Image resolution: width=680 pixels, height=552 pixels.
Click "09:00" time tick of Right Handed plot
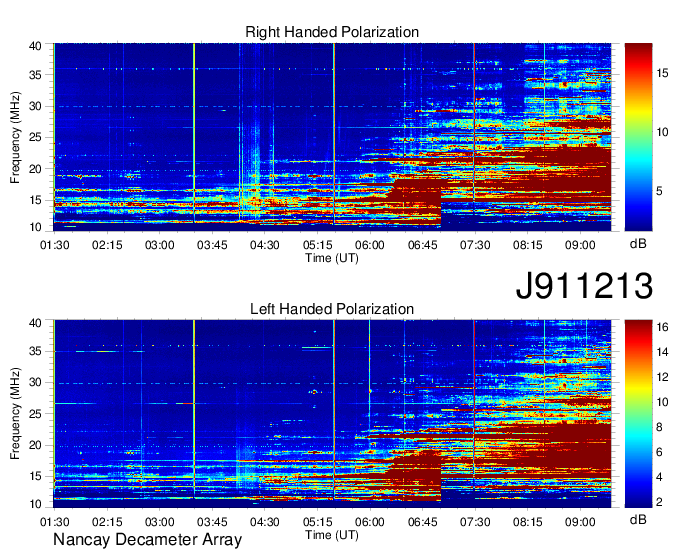pos(580,245)
